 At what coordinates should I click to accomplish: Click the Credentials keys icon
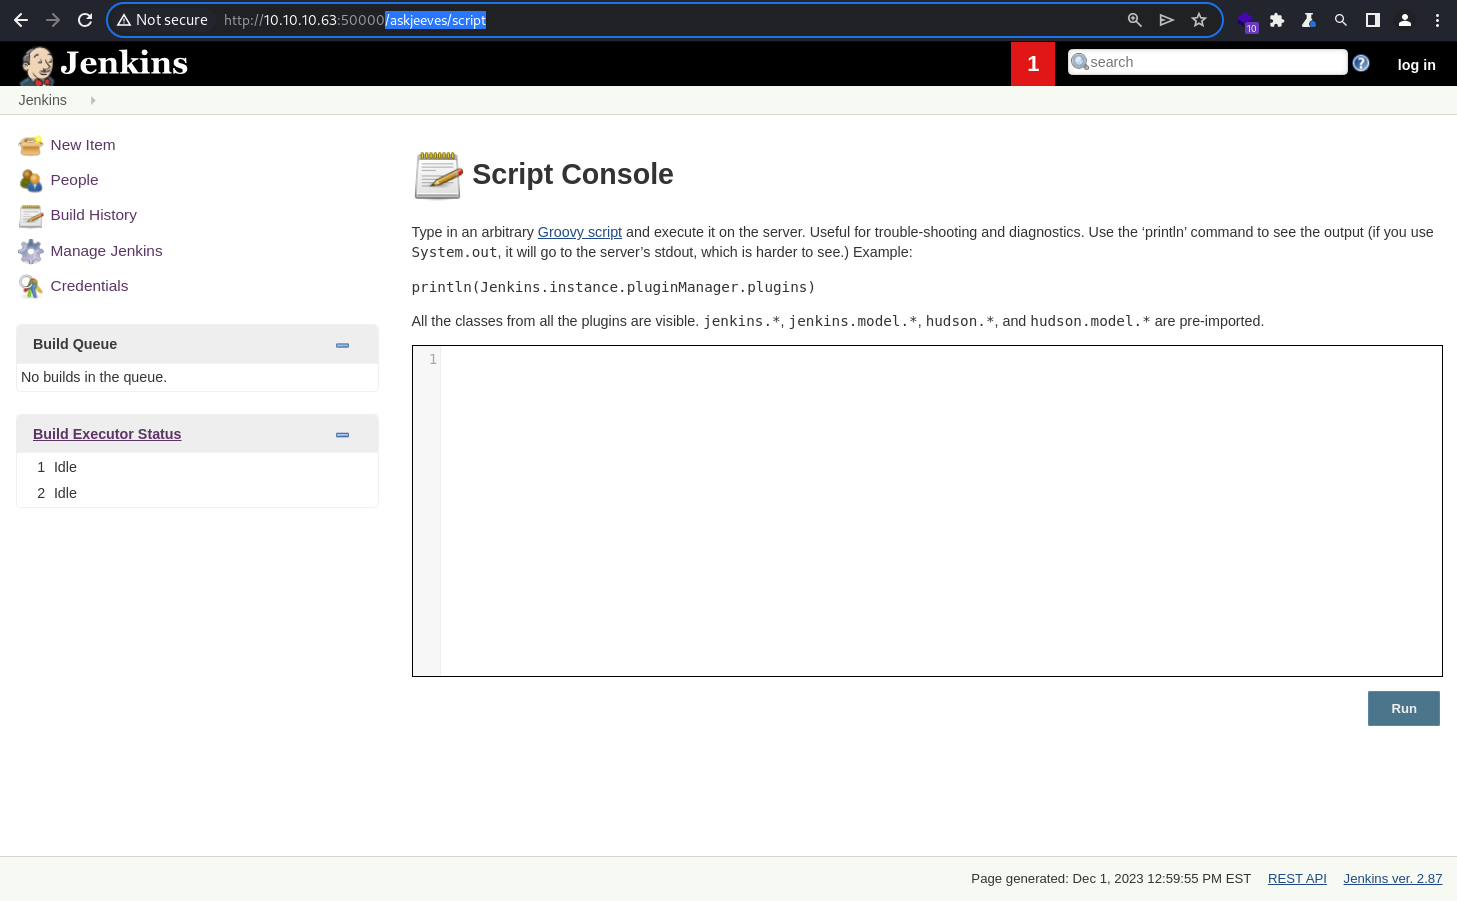point(31,287)
